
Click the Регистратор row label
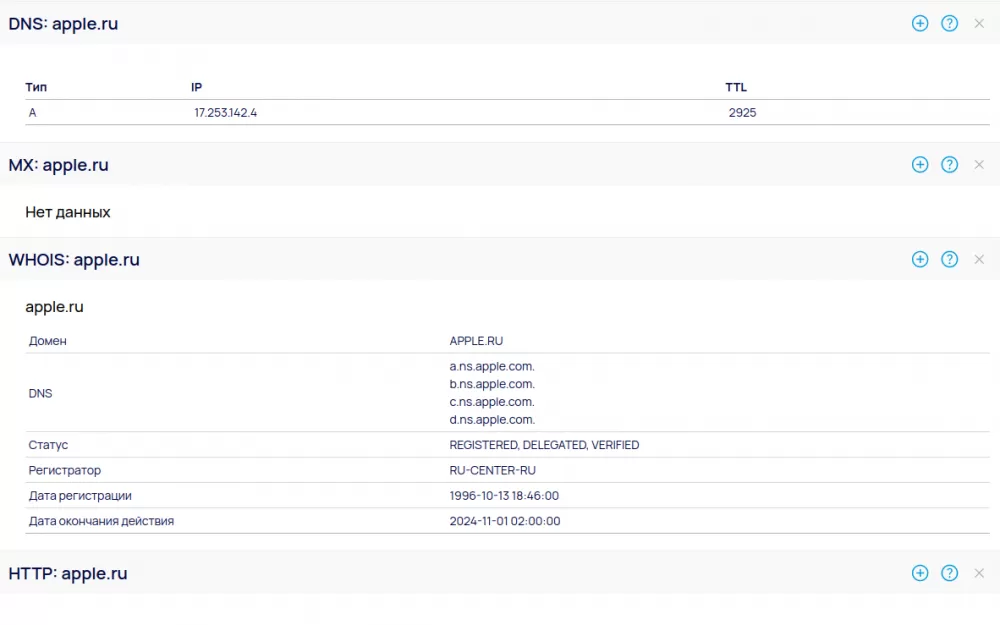(65, 471)
